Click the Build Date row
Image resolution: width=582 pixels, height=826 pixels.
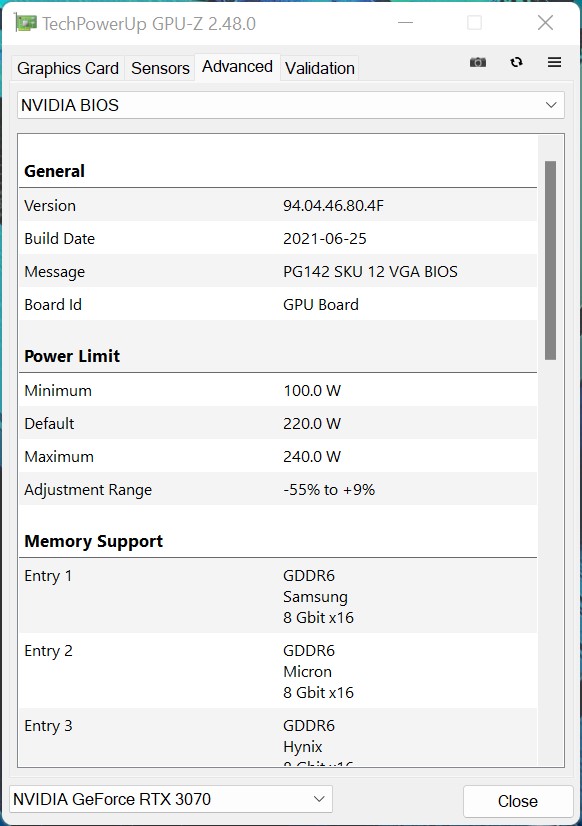(x=278, y=238)
